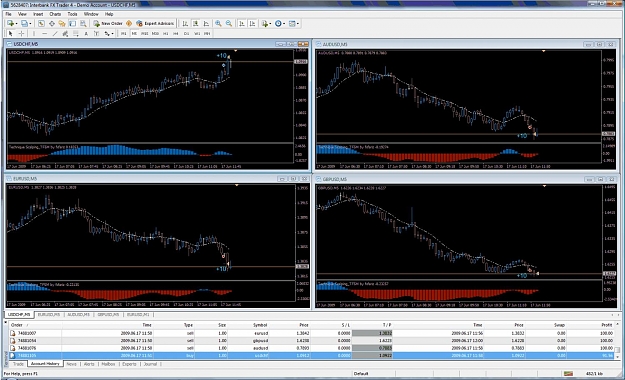Set timeframe to H1
625x380 pixels.
[165, 33]
